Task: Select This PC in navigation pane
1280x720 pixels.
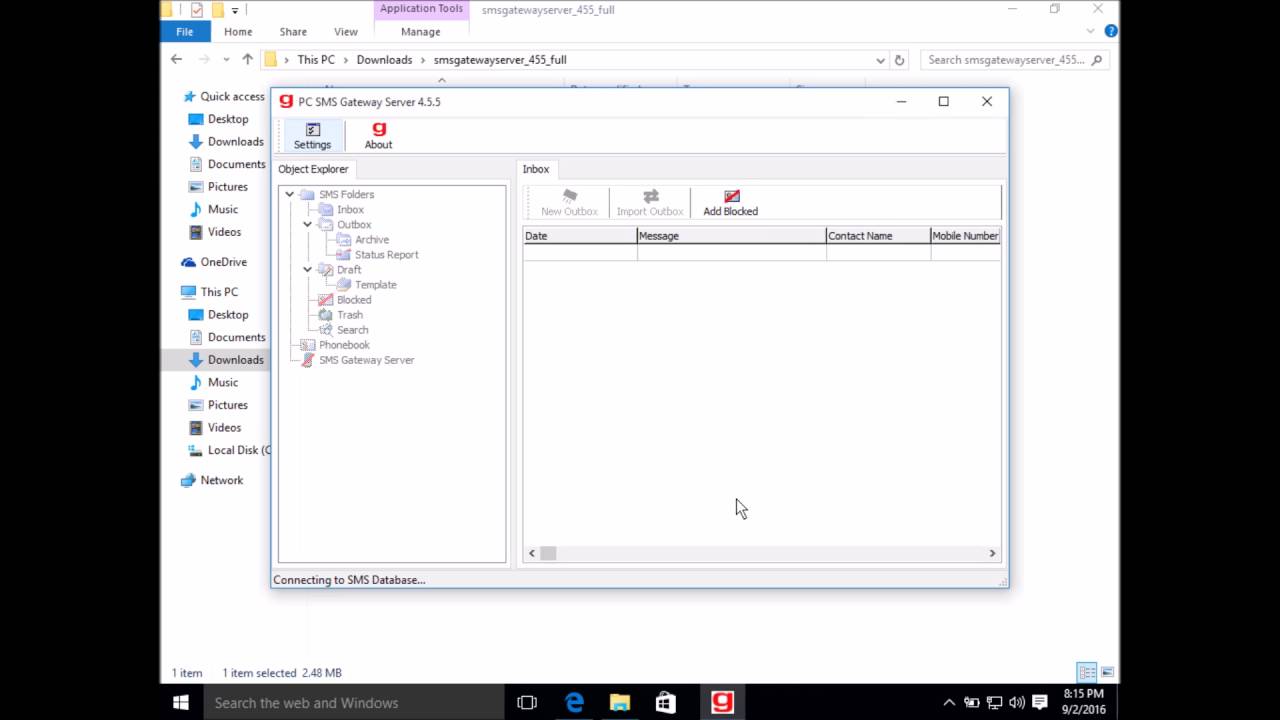Action: (x=219, y=292)
